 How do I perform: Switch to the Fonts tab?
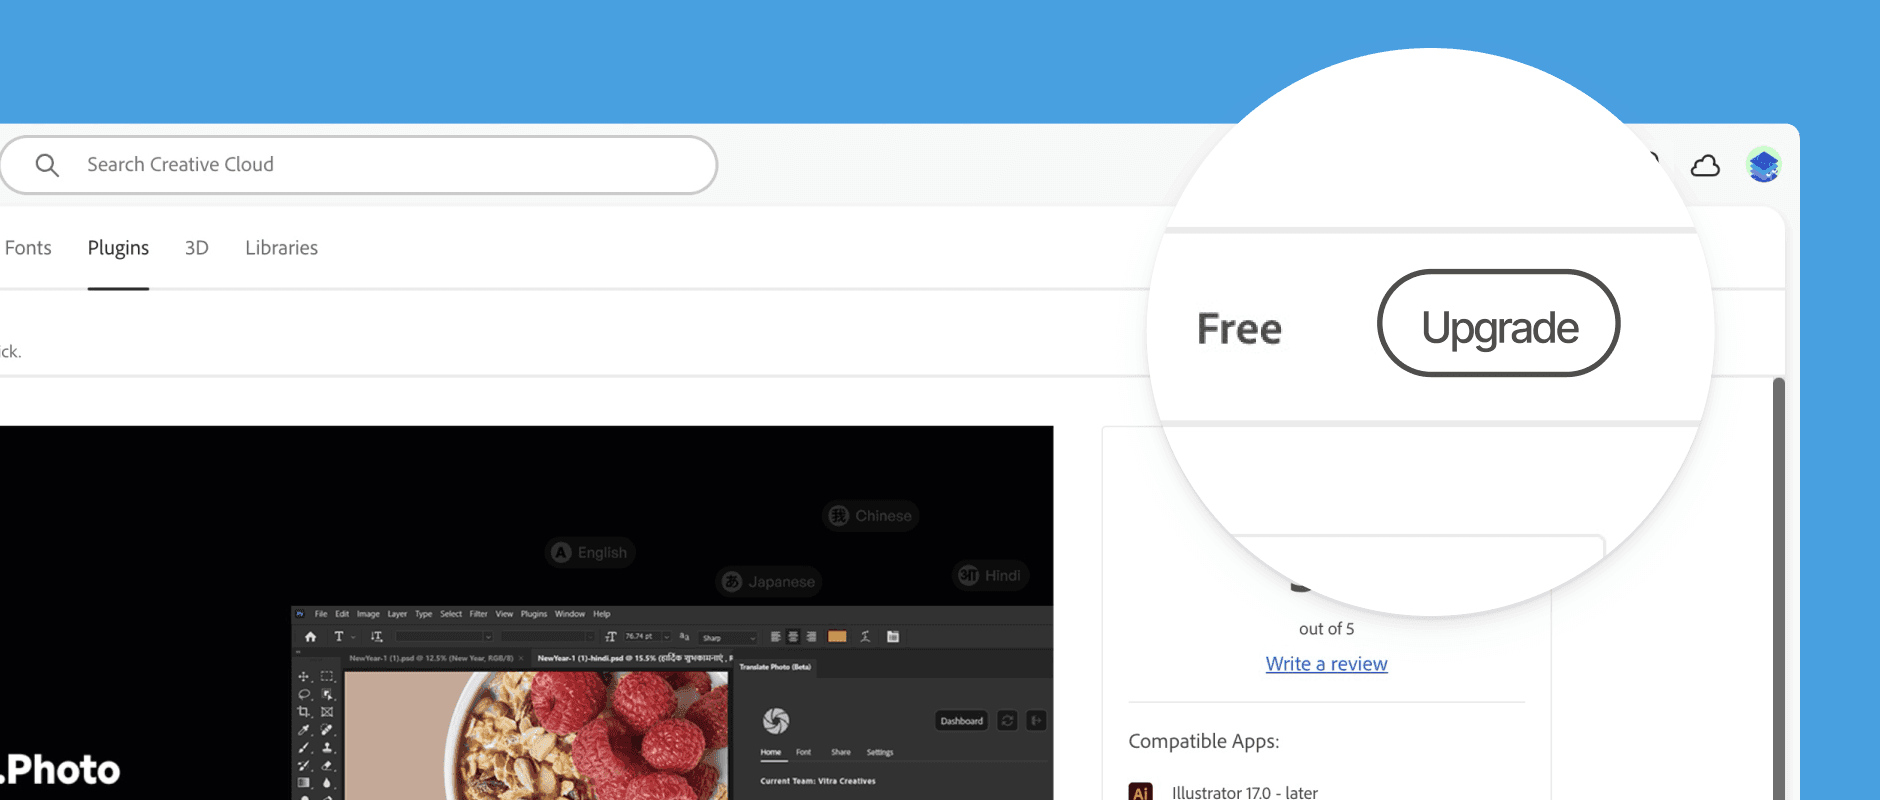(27, 248)
